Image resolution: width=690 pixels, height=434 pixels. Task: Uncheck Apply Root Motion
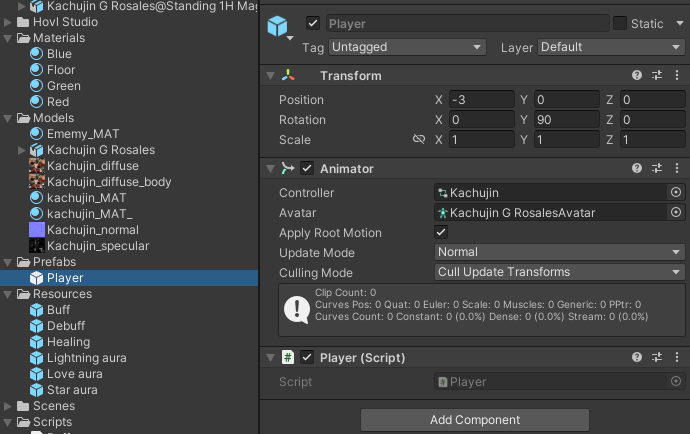point(441,232)
